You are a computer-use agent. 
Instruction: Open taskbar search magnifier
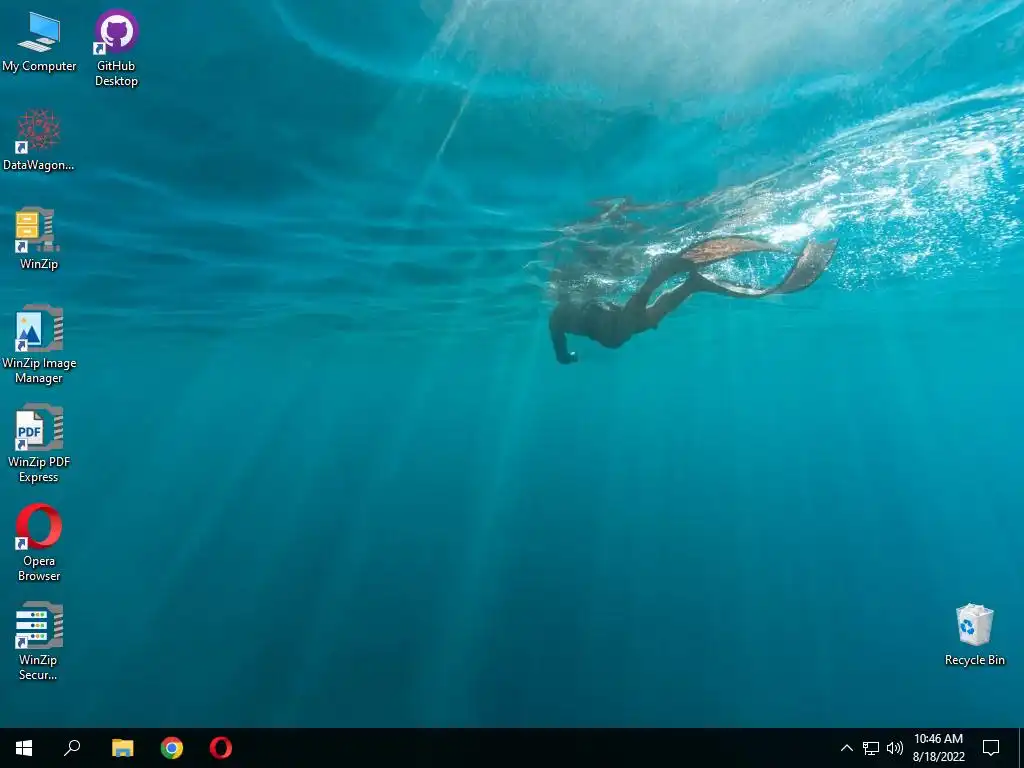pyautogui.click(x=72, y=748)
